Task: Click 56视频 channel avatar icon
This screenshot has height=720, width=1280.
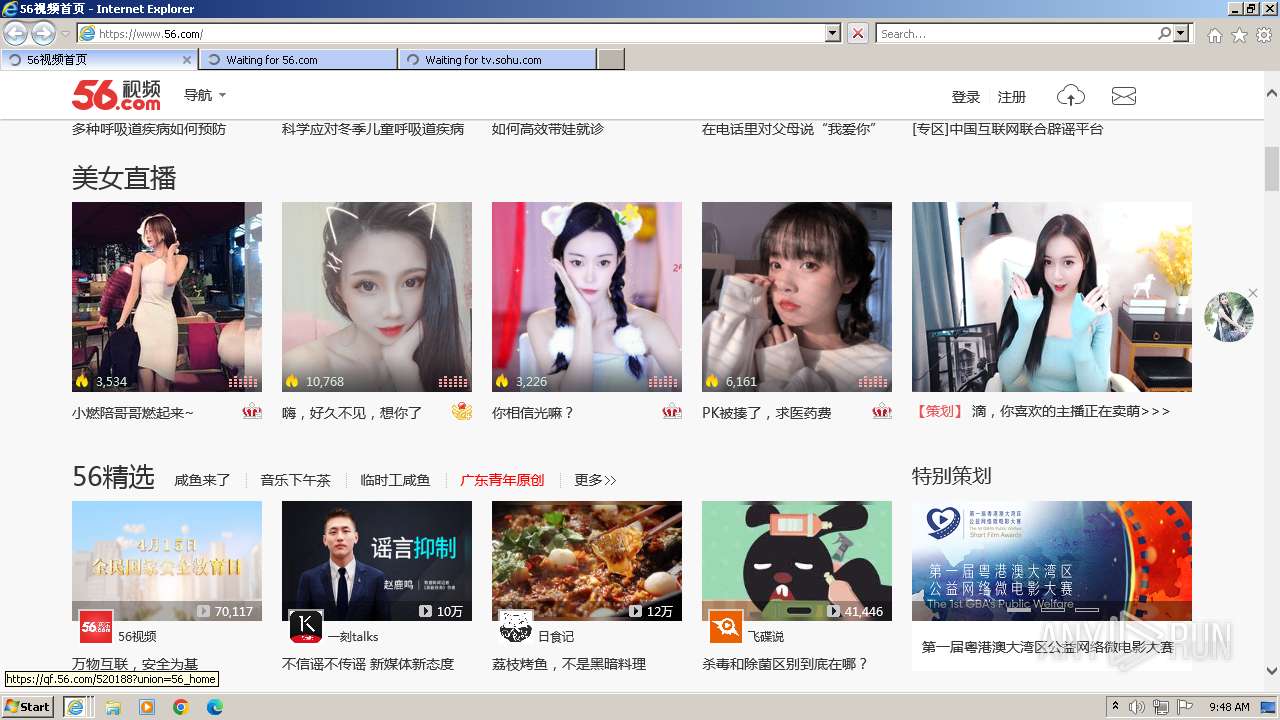Action: (x=96, y=626)
